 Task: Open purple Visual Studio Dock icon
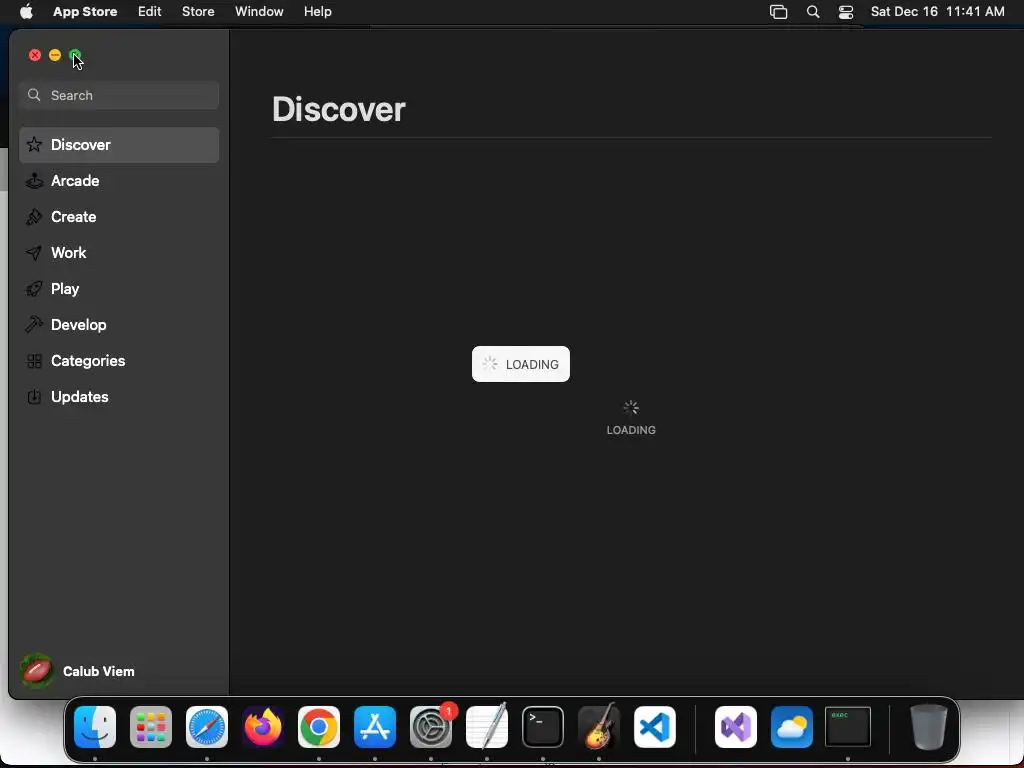click(x=736, y=727)
